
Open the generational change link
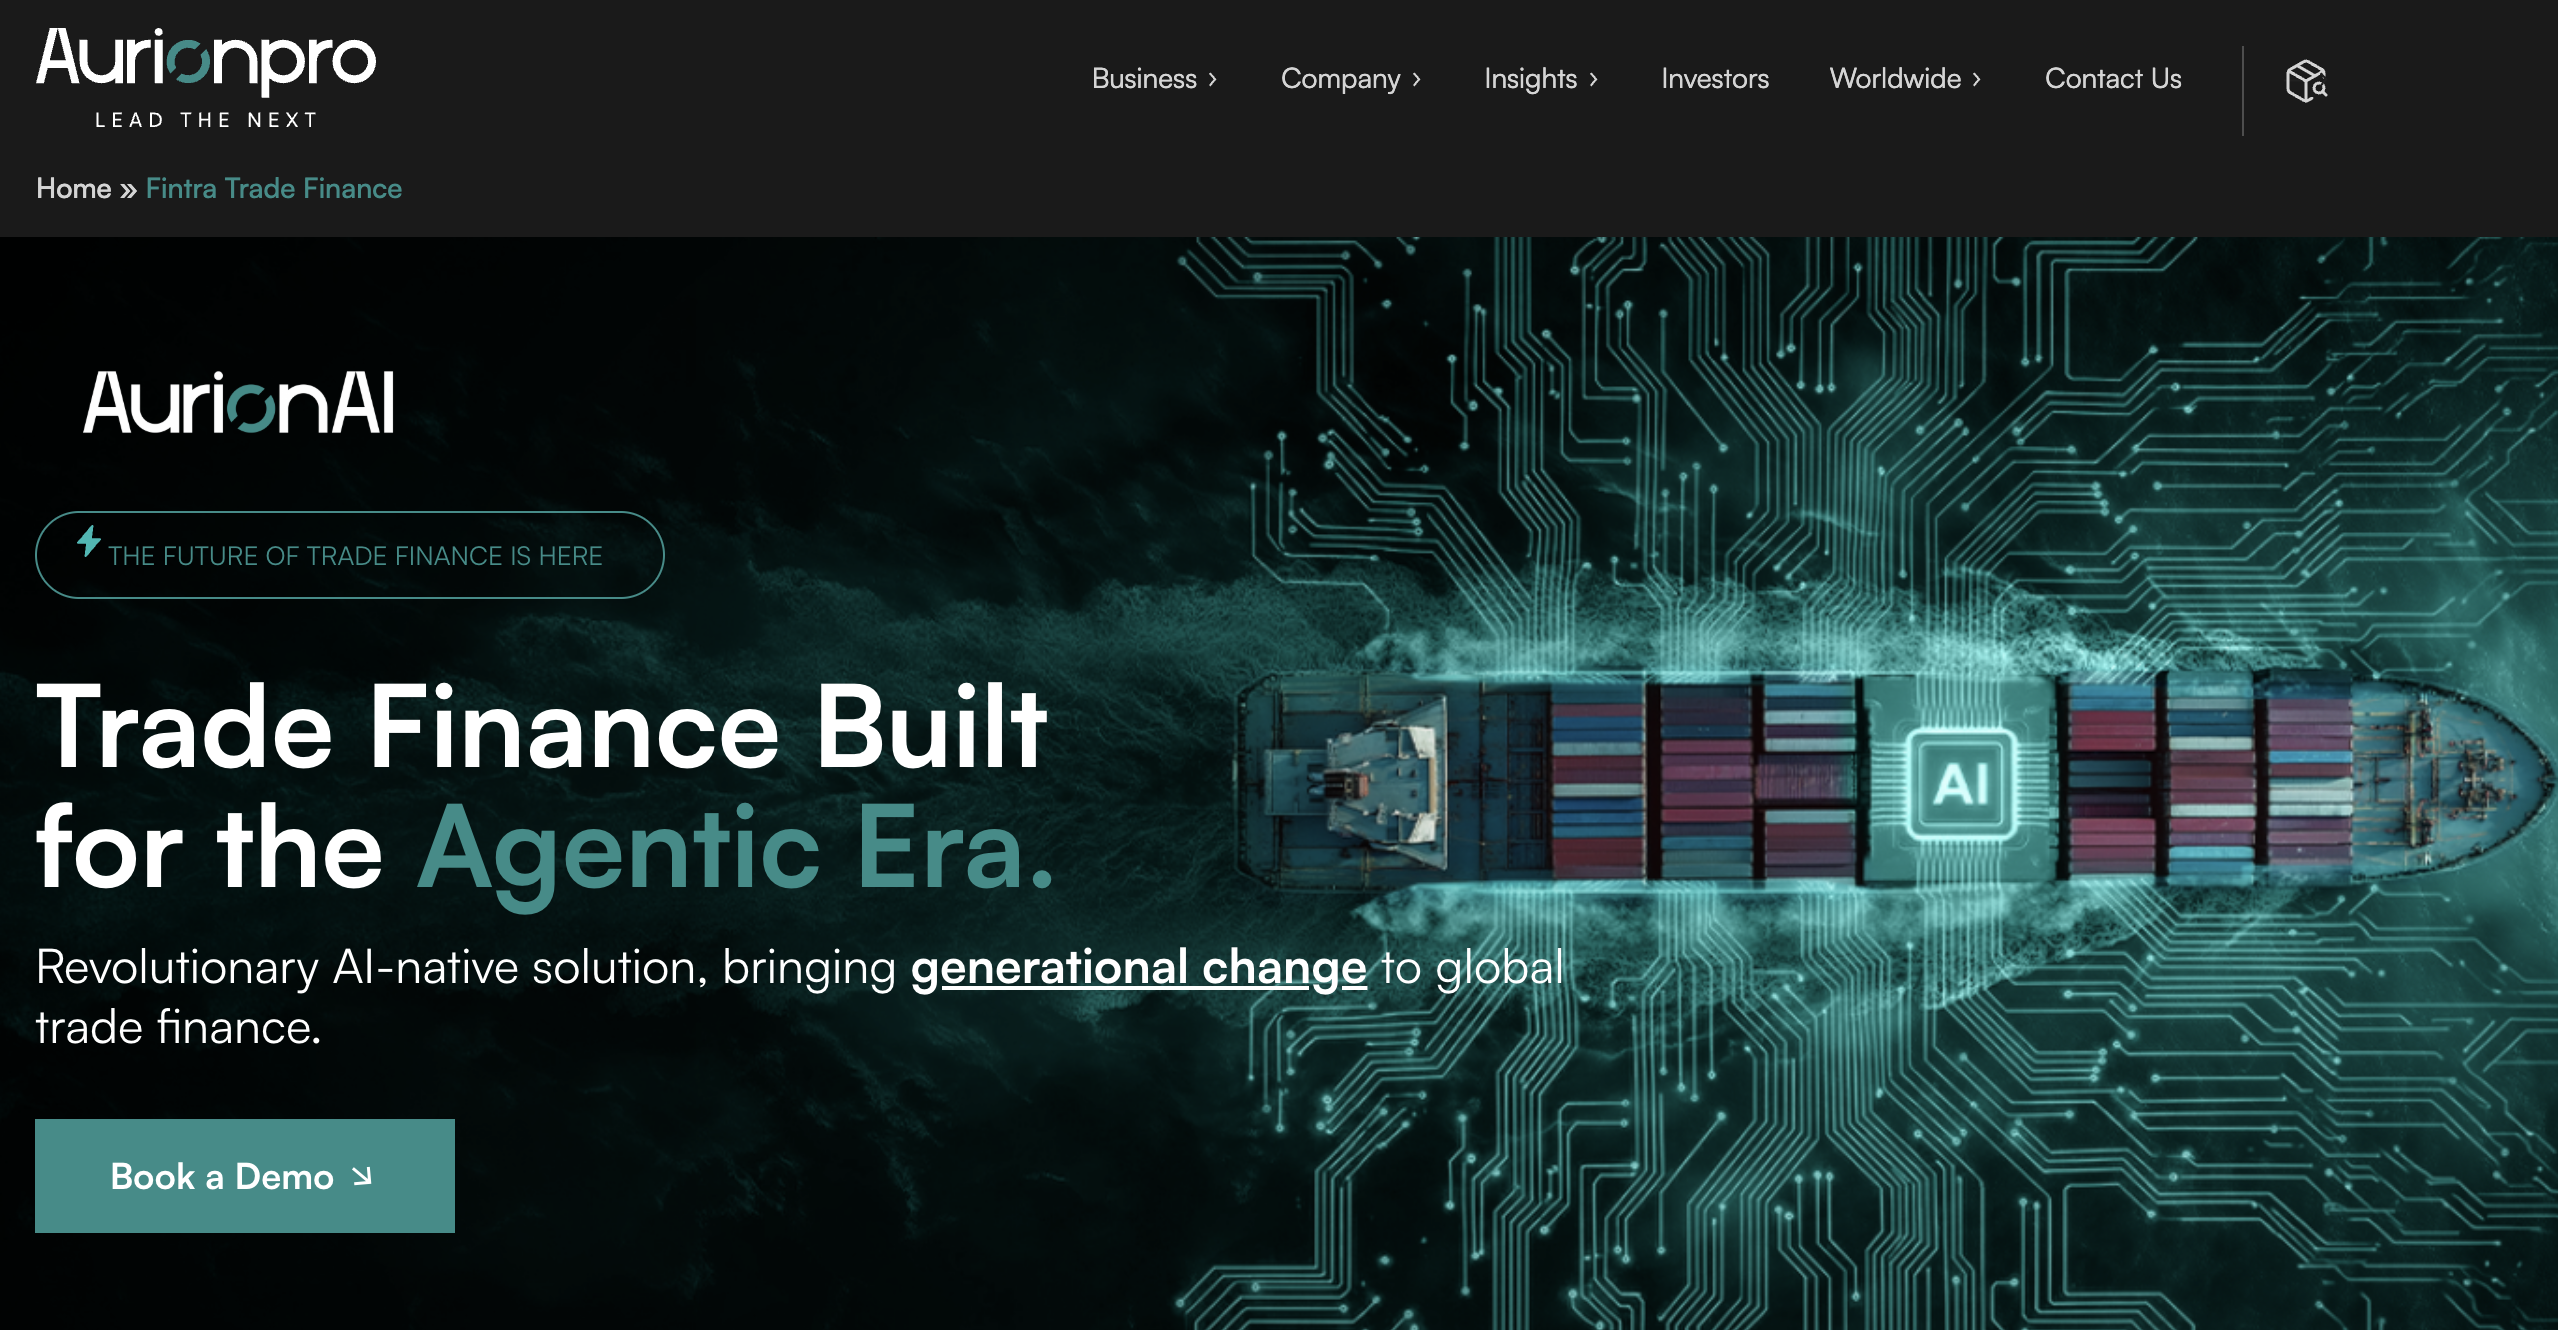coord(1139,967)
